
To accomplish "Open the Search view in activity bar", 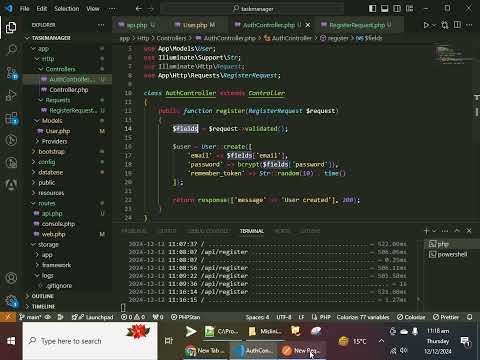I will pos(12,50).
